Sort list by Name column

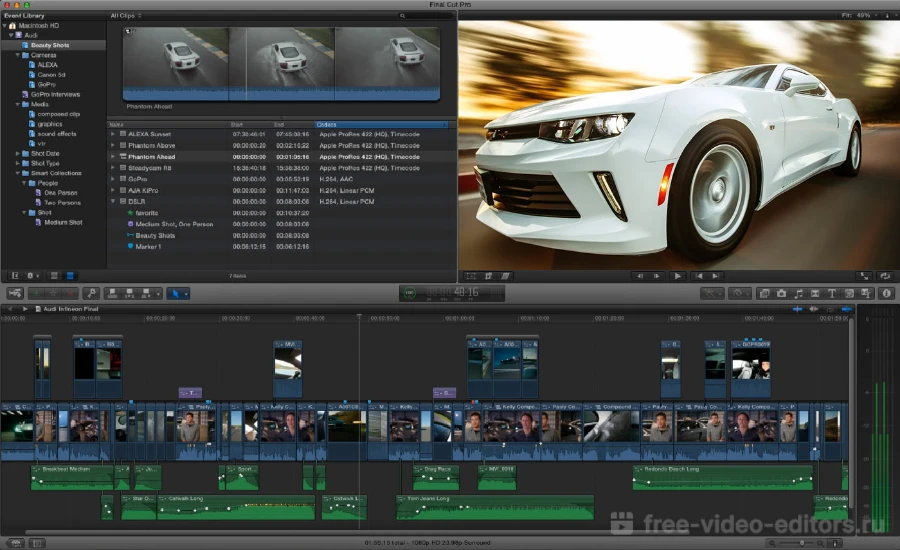(x=168, y=125)
